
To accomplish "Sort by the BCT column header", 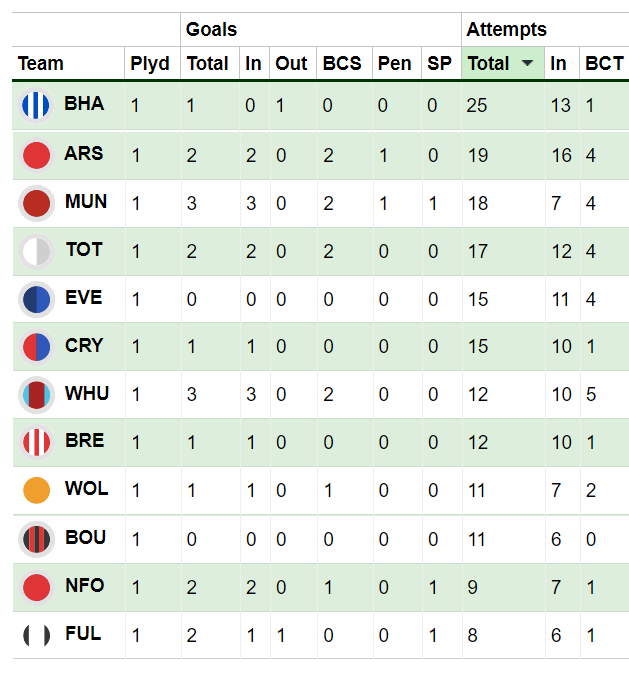I will [604, 64].
